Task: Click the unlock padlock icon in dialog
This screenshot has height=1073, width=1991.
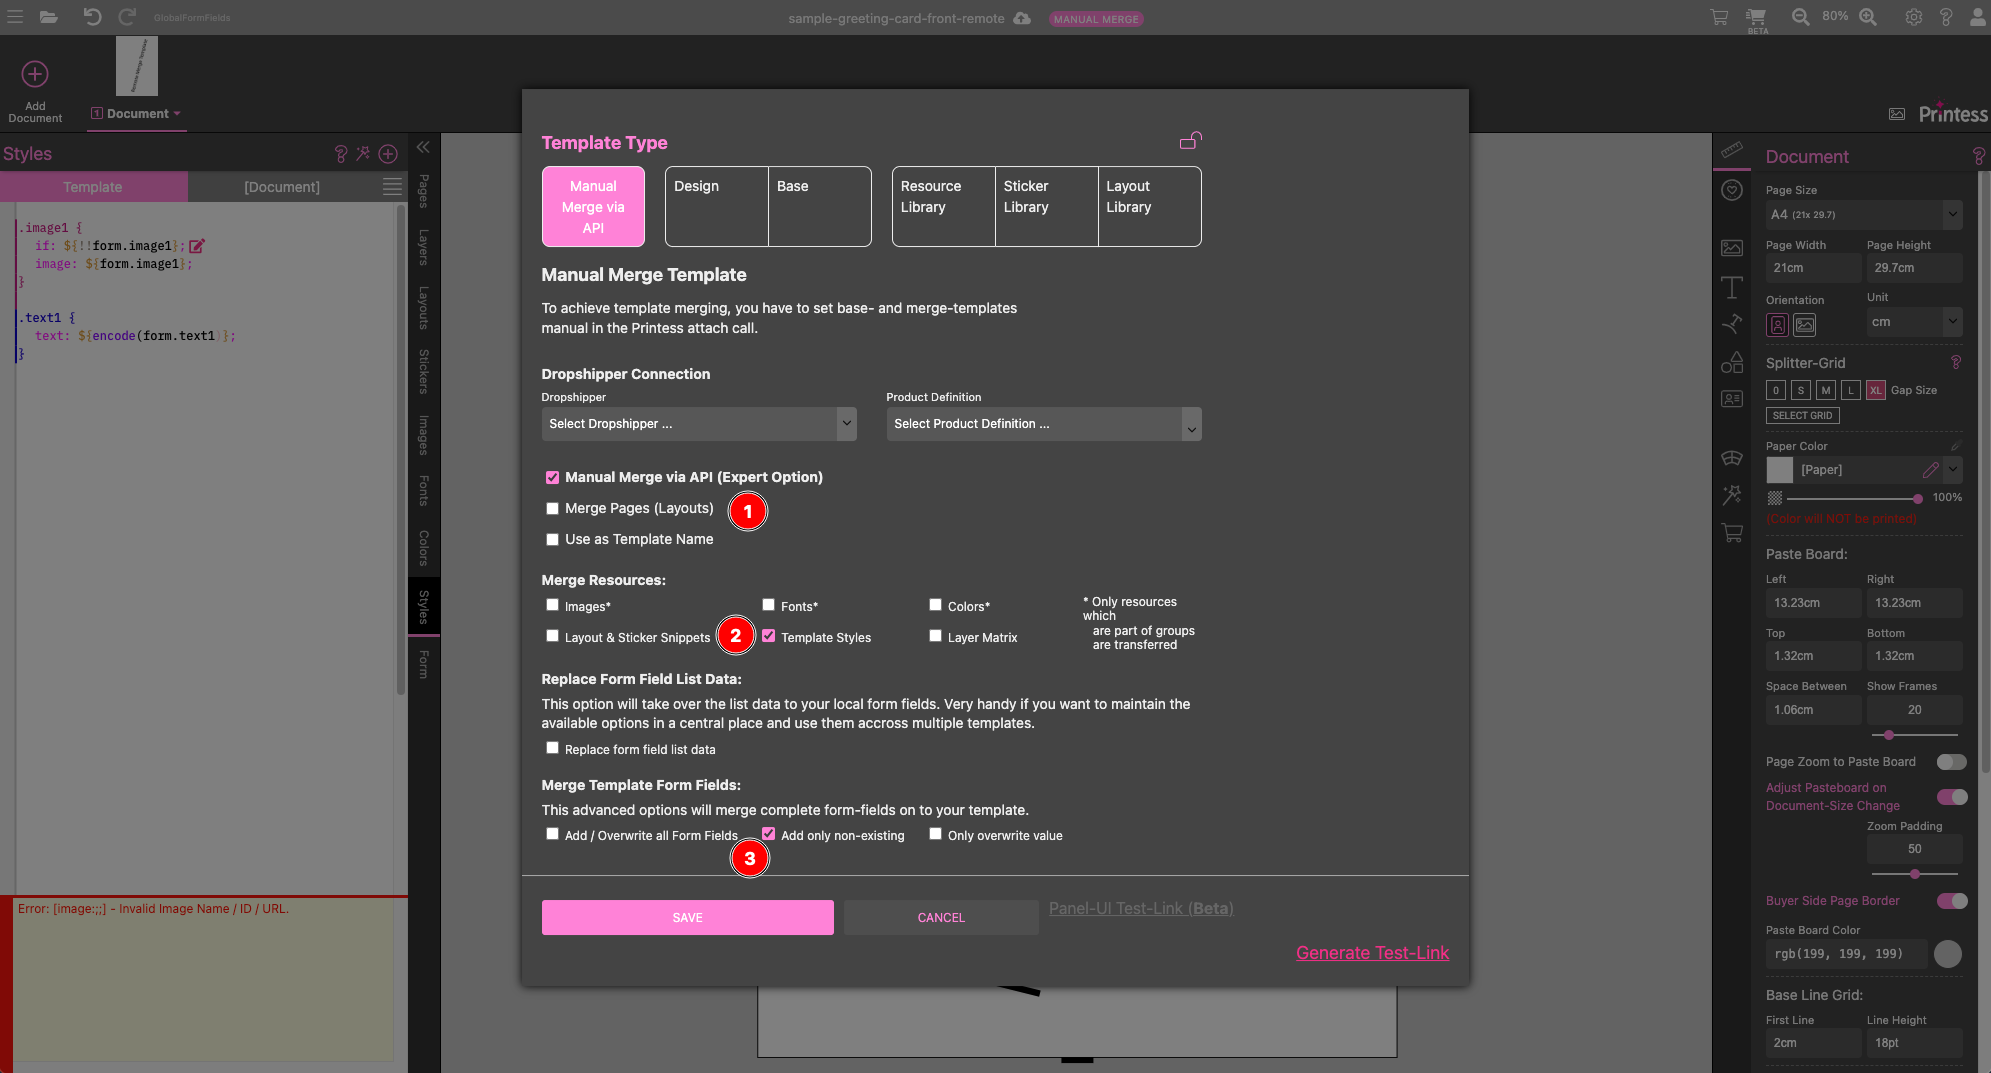Action: (x=1190, y=141)
